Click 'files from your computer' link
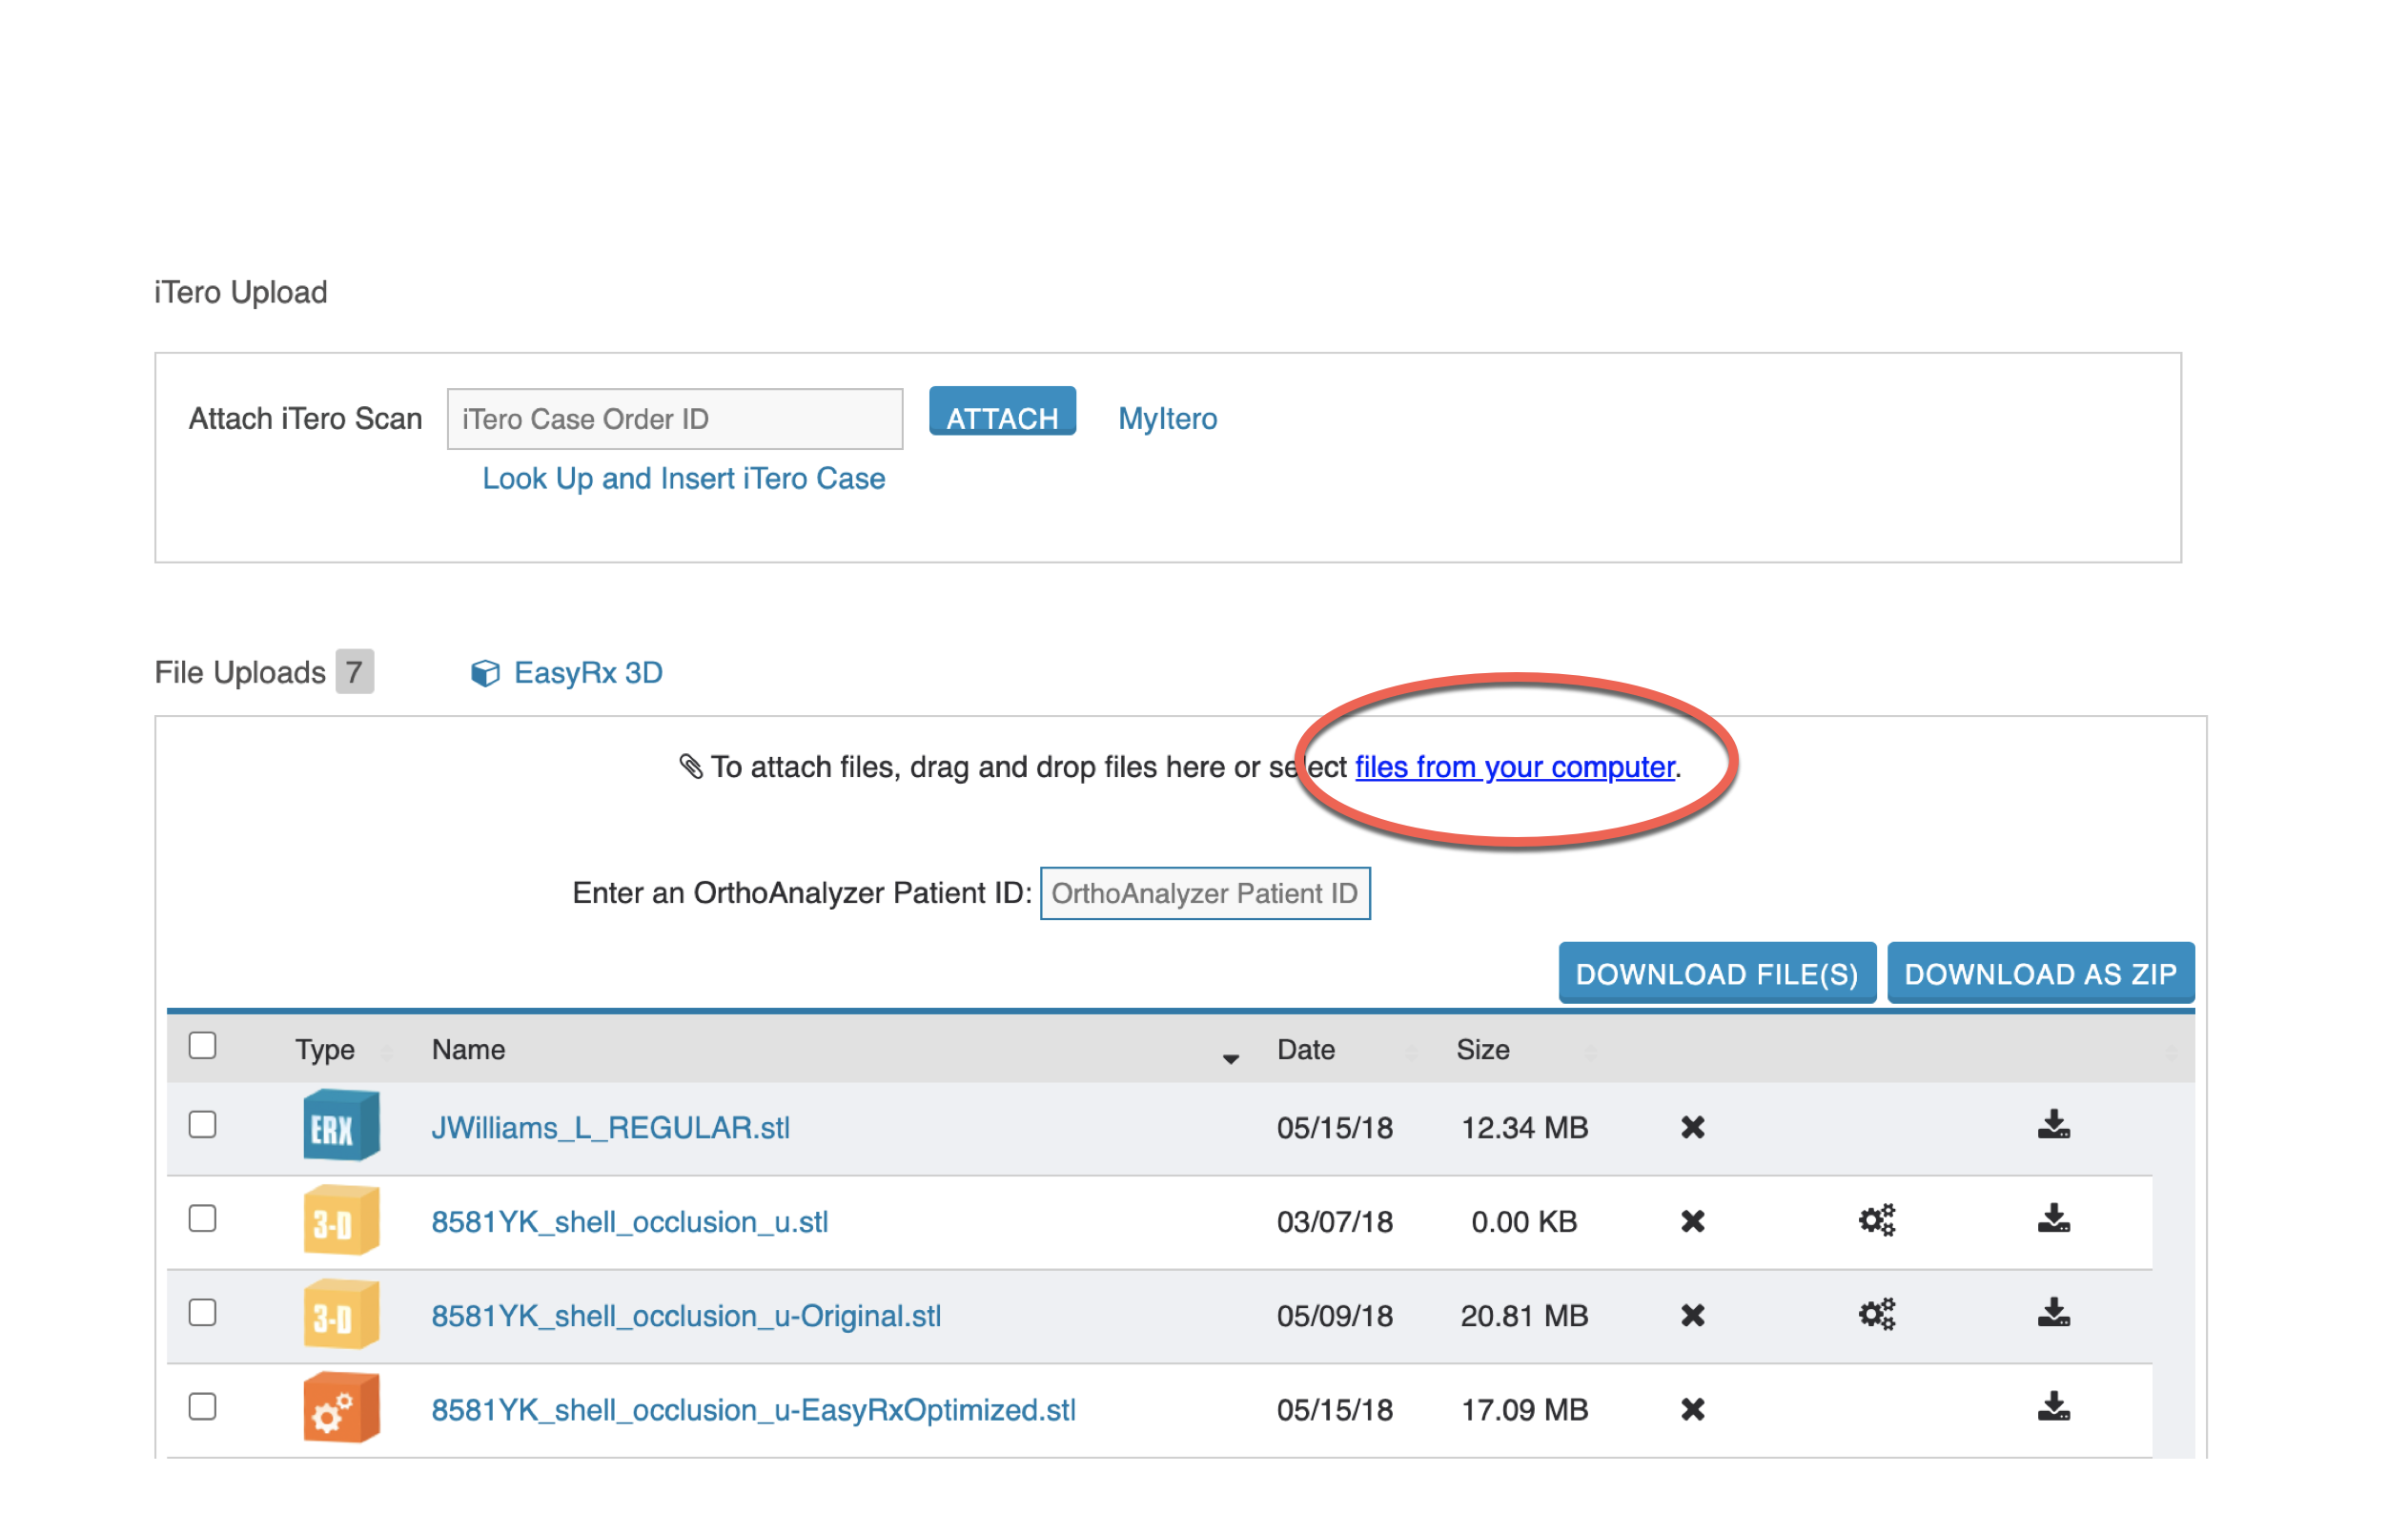 (1513, 767)
